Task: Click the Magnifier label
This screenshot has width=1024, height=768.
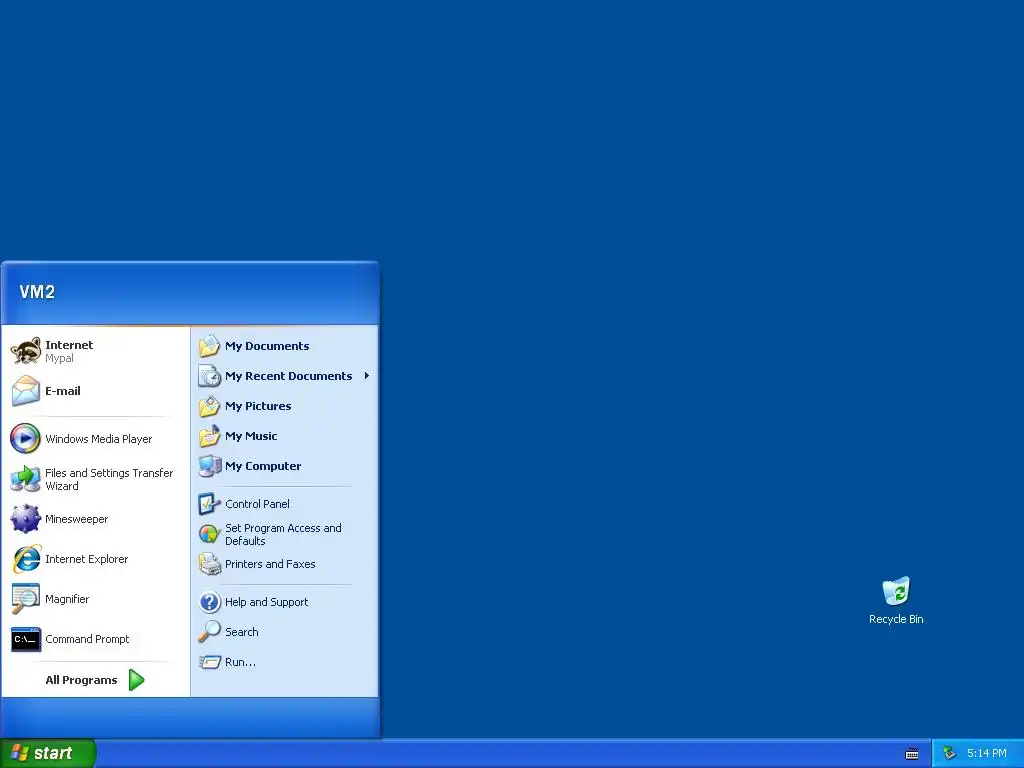Action: pos(67,599)
